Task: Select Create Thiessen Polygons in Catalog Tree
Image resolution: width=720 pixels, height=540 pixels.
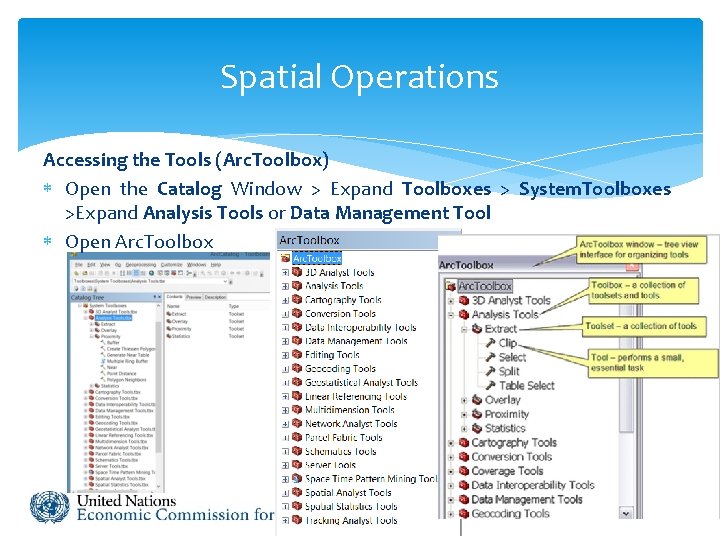Action: point(131,349)
